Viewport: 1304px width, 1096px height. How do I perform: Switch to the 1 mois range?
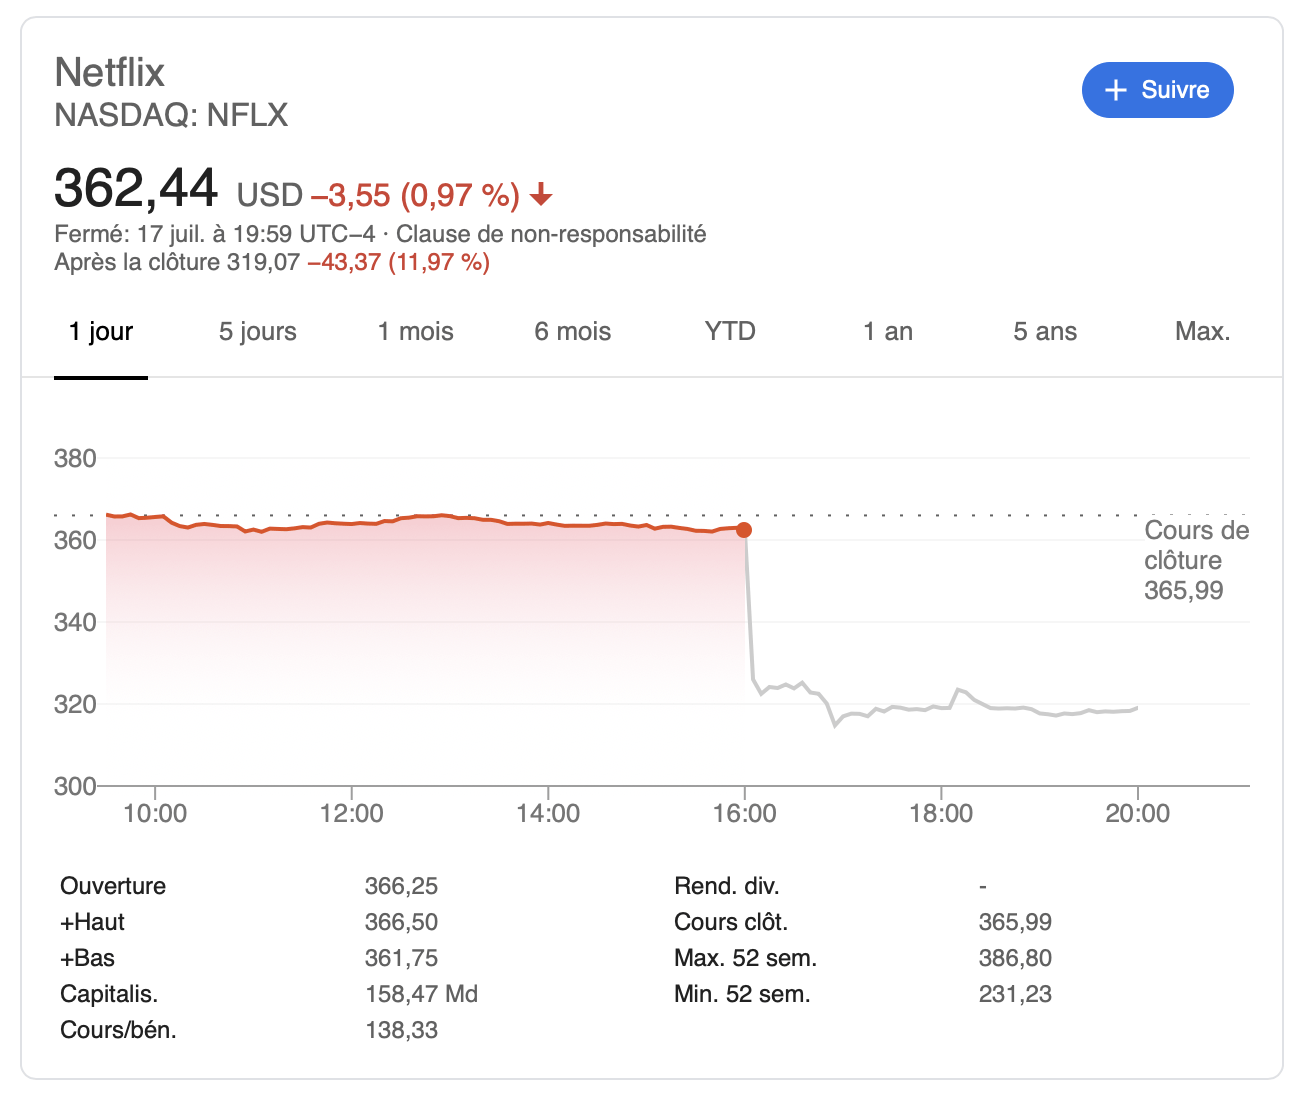tap(416, 332)
